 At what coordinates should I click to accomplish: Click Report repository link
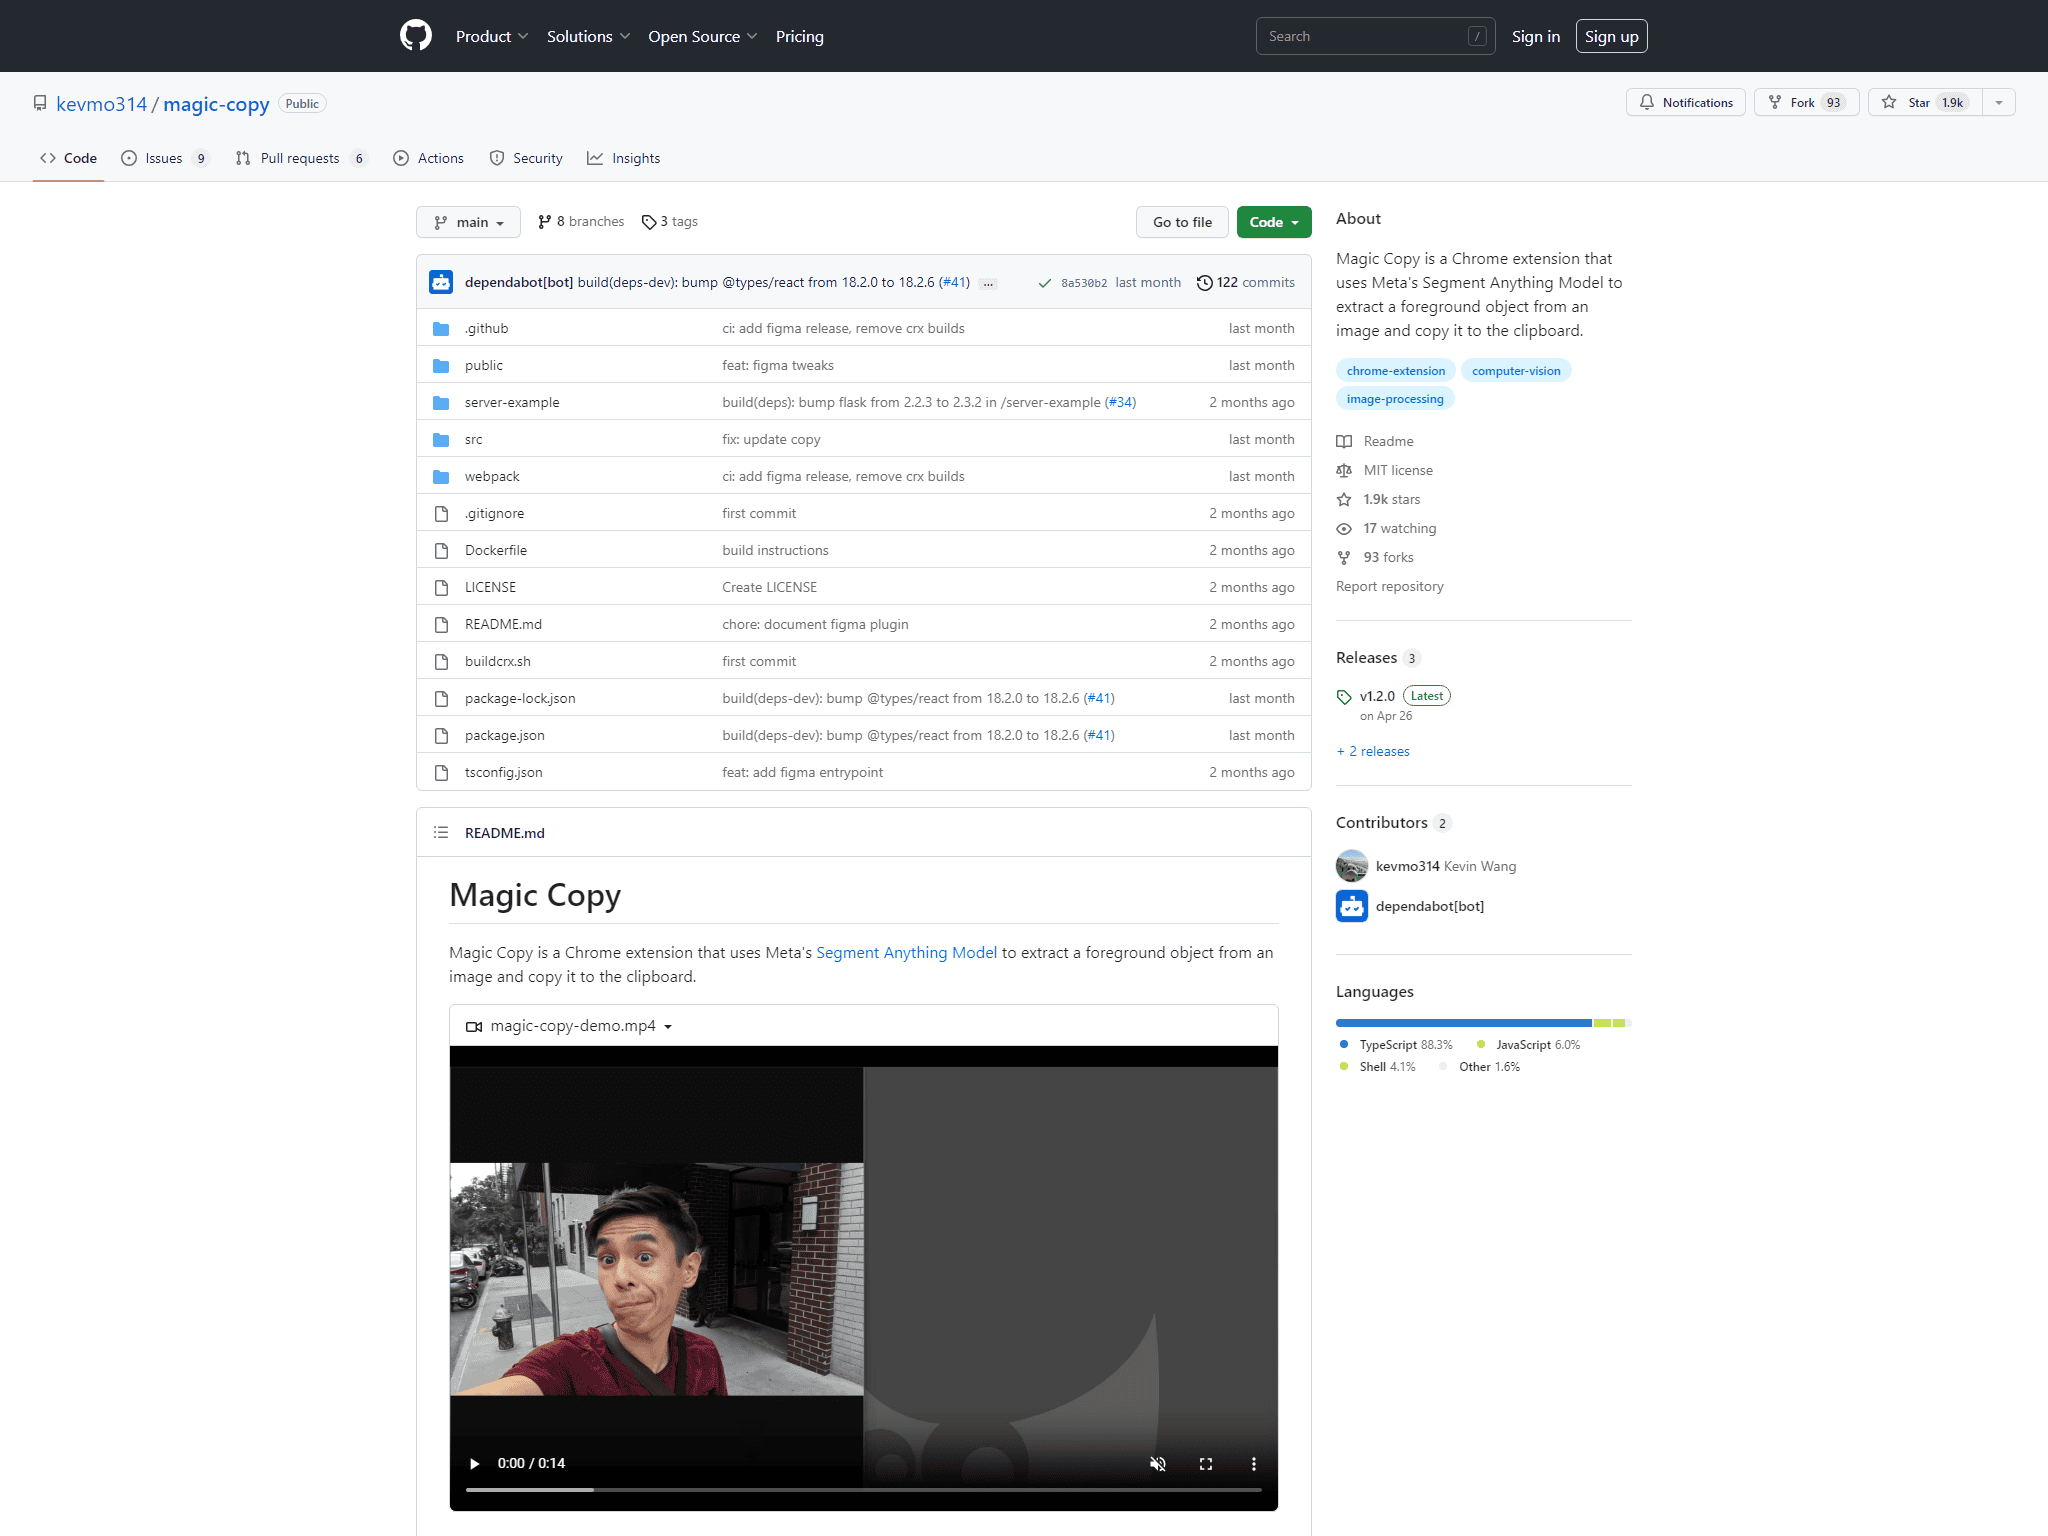pyautogui.click(x=1389, y=586)
